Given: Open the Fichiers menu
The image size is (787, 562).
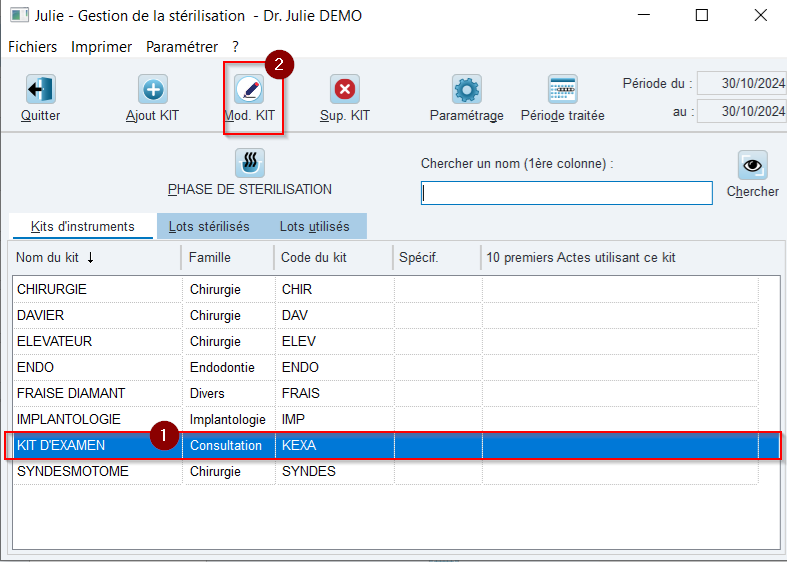Looking at the screenshot, I should pyautogui.click(x=33, y=47).
